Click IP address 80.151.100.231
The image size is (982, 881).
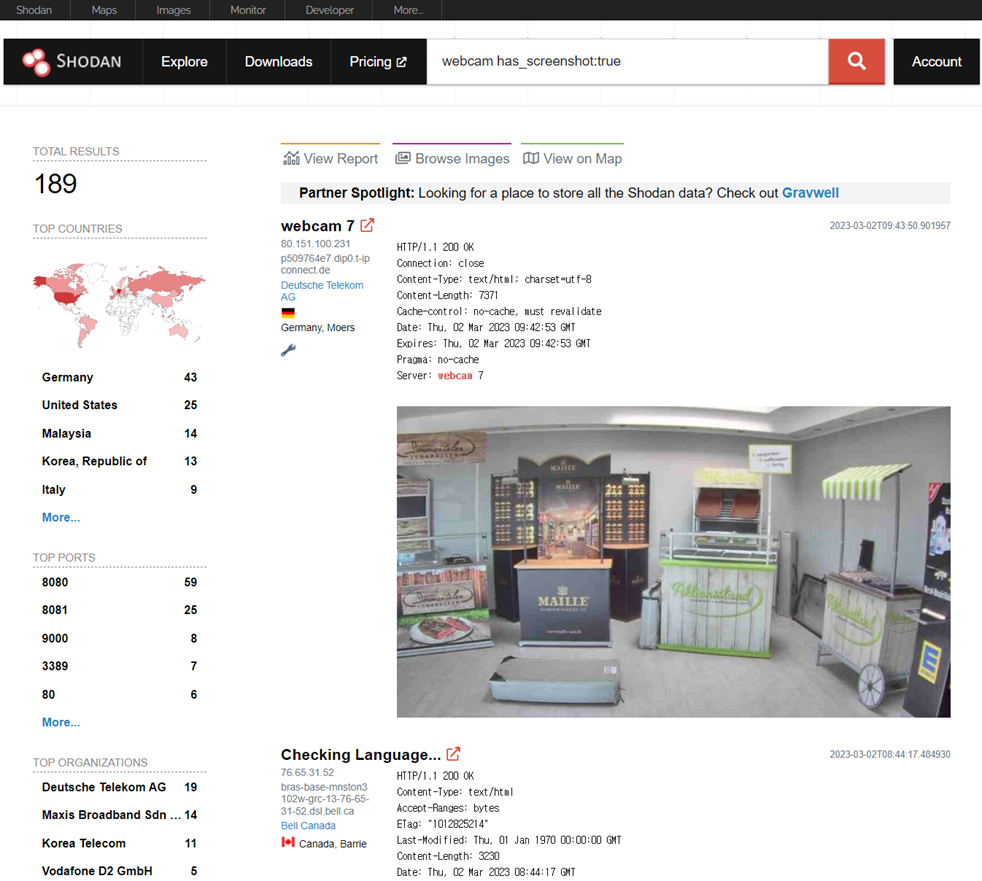[x=316, y=244]
